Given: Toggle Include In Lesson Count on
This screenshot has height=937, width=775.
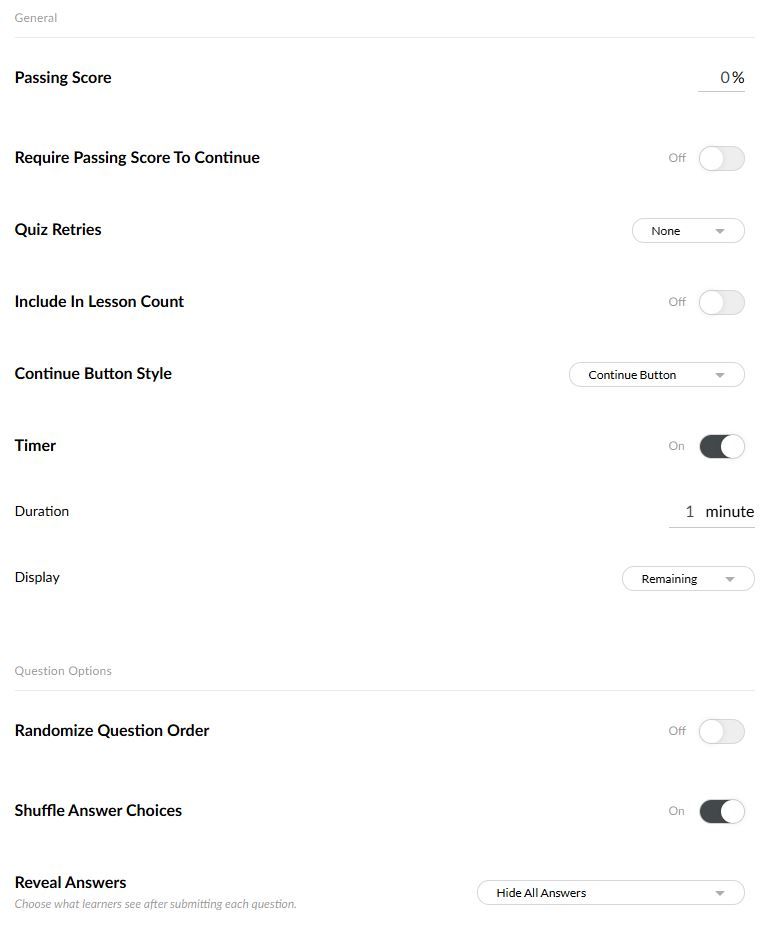Looking at the screenshot, I should click(x=721, y=302).
